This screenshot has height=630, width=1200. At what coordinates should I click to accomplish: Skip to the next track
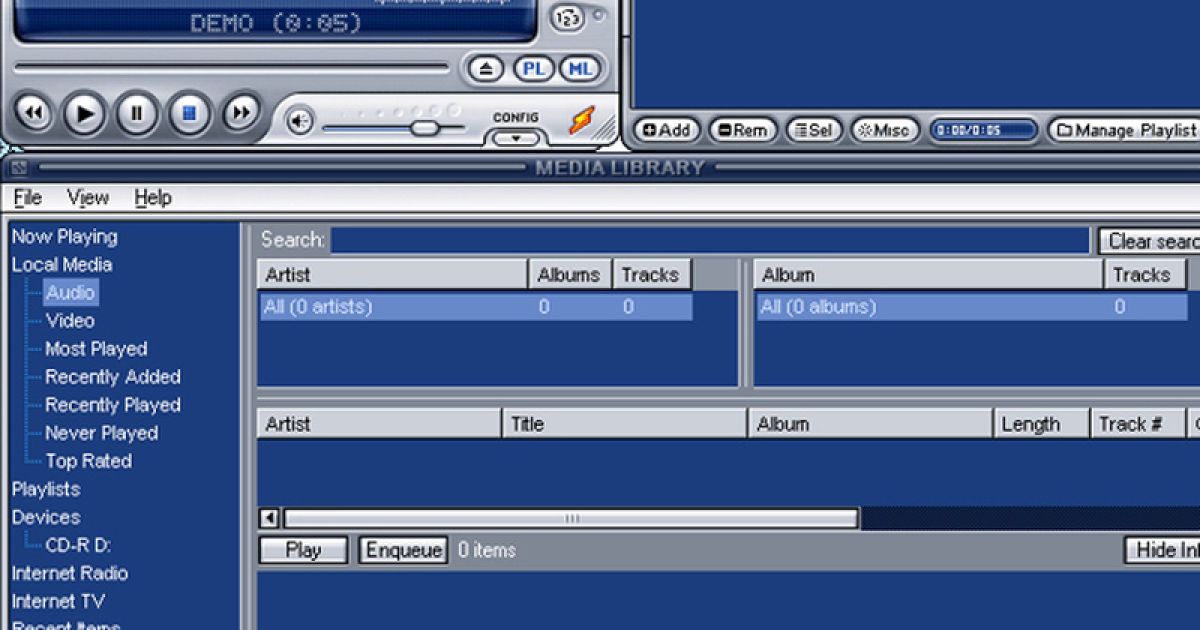coord(241,114)
